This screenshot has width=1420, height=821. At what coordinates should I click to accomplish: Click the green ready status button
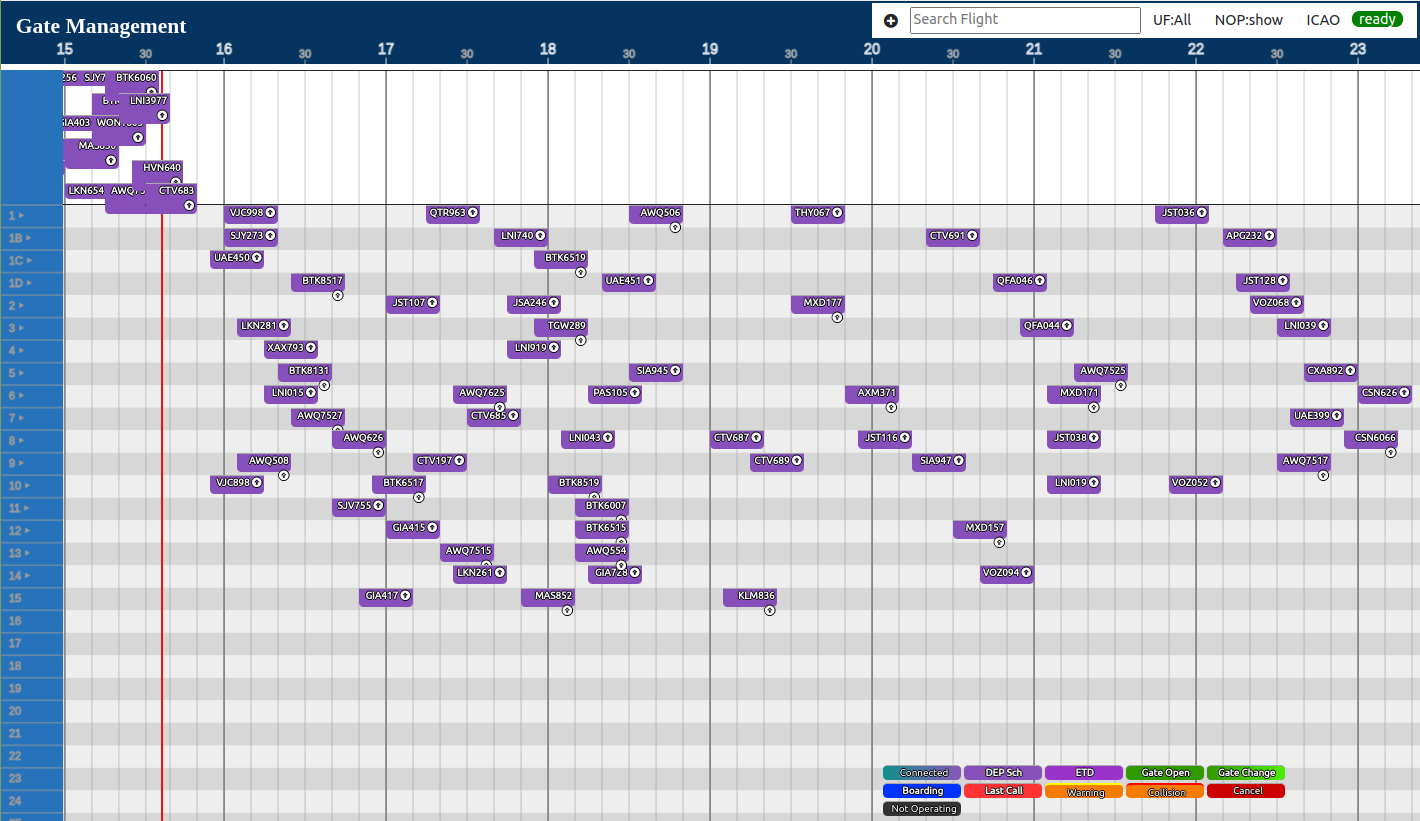(x=1377, y=20)
